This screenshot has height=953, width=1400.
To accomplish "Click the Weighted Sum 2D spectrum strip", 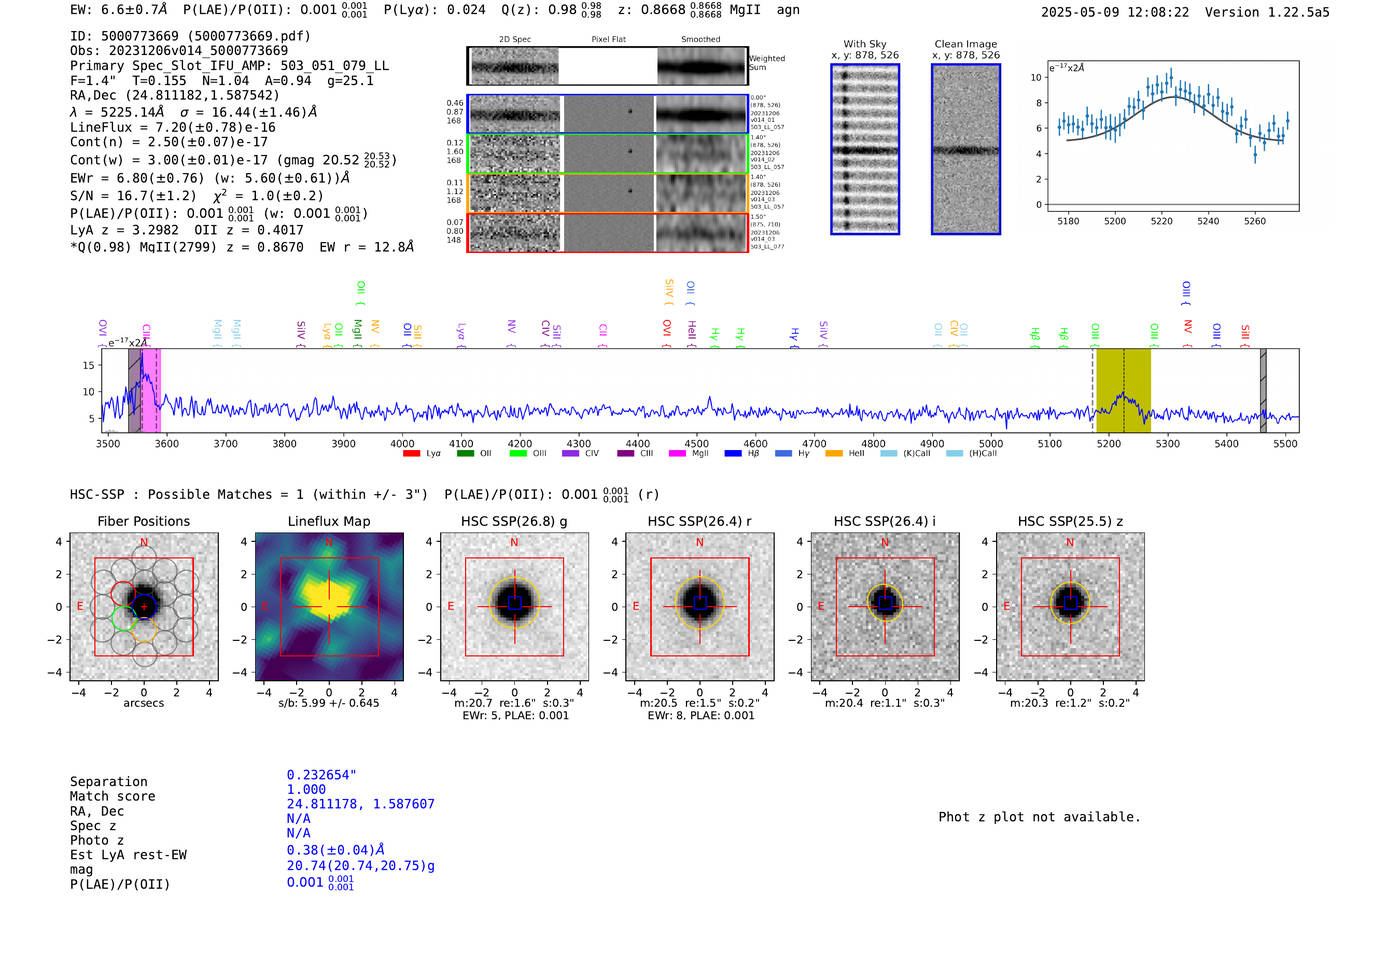I will point(608,66).
